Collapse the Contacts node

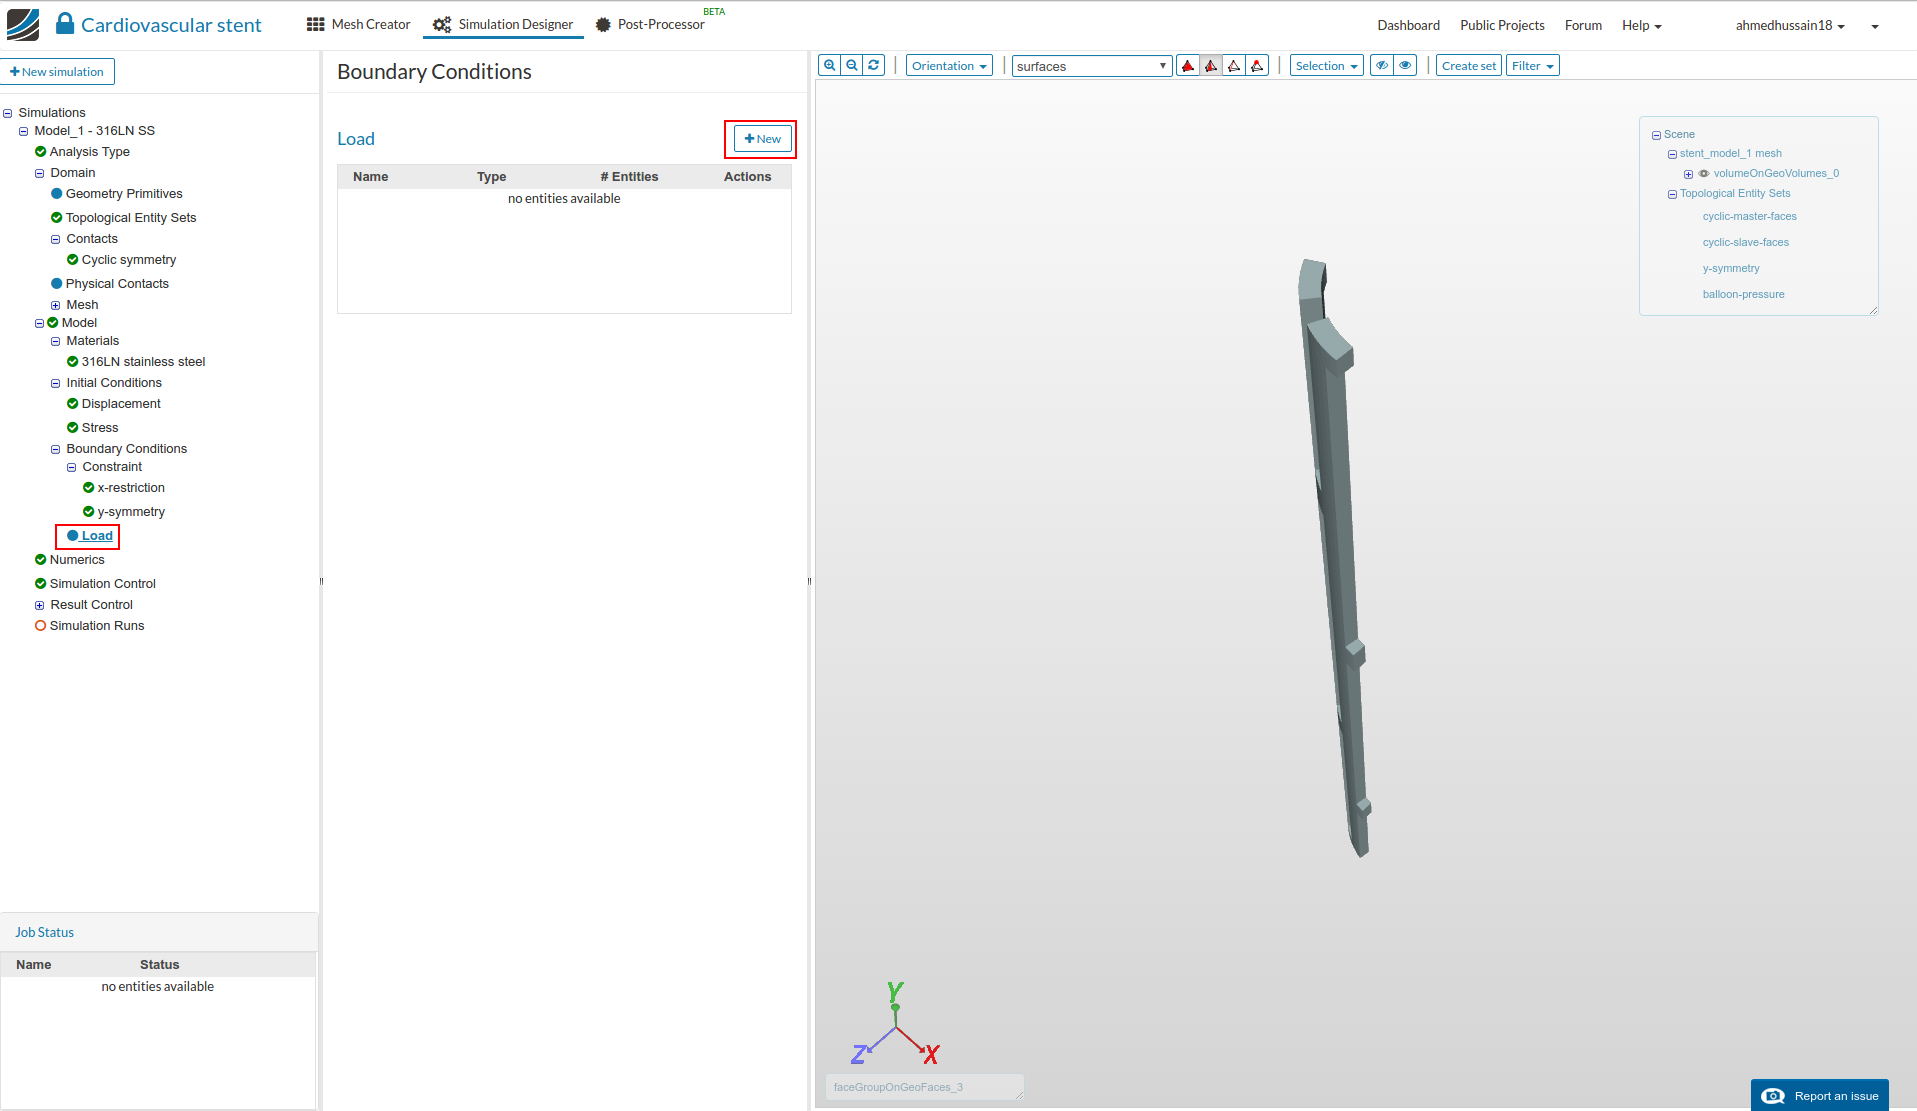(56, 240)
